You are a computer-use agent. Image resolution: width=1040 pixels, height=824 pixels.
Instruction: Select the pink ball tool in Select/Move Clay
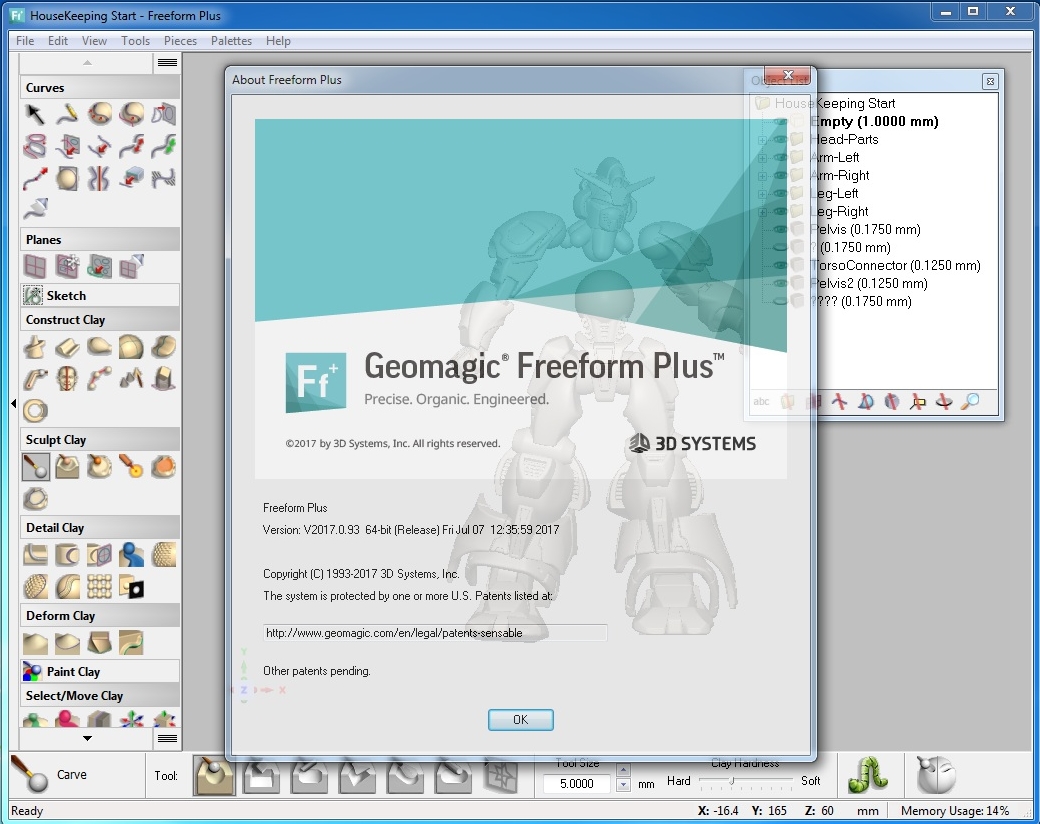67,719
